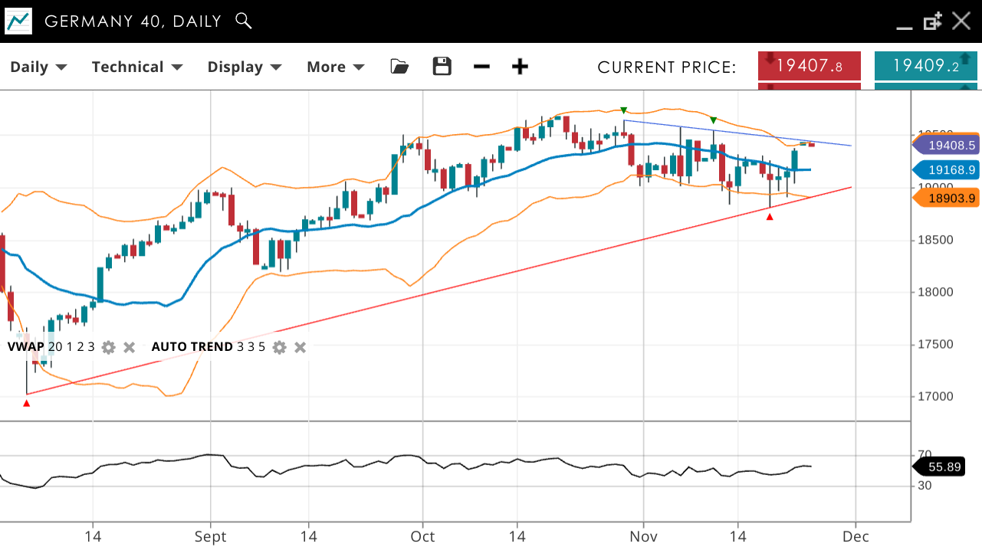Click the blue 19168.9 VWAP price tag
Screen dimensions: 982x557
coord(948,170)
